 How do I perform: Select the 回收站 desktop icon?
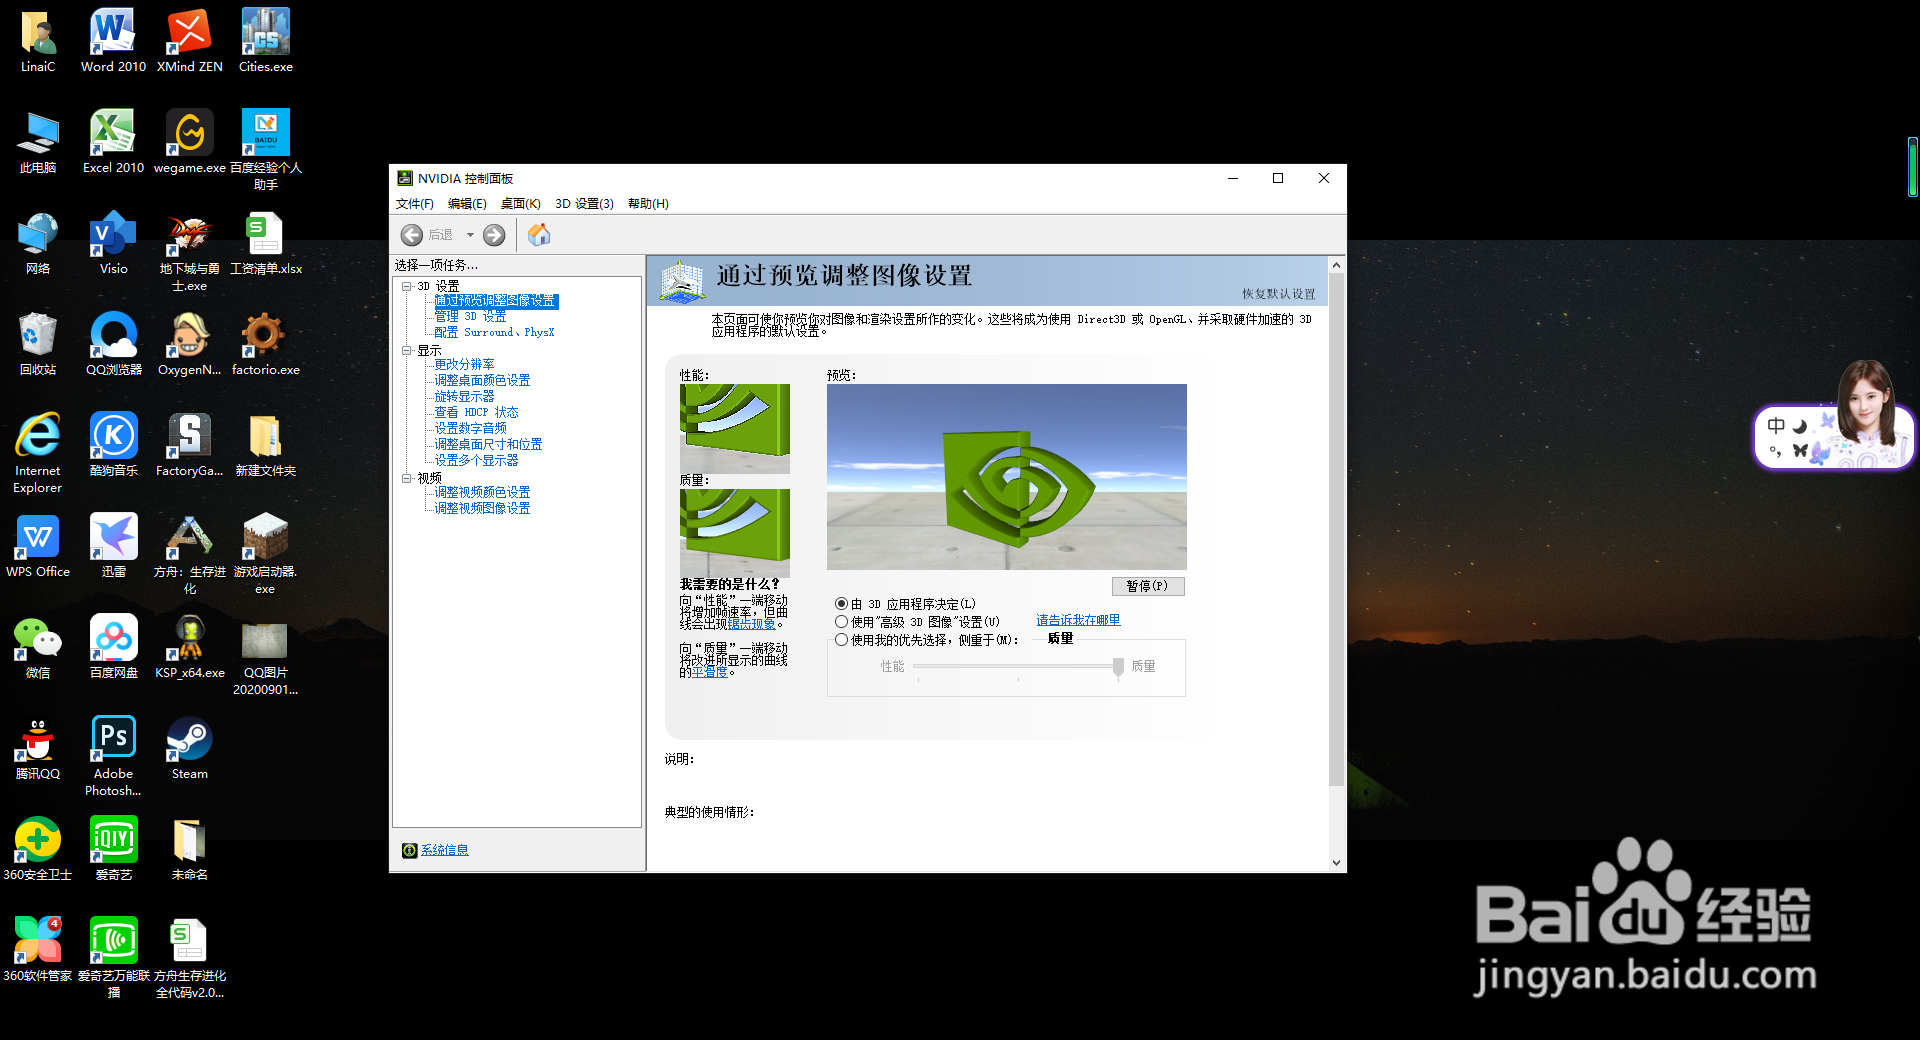point(37,344)
